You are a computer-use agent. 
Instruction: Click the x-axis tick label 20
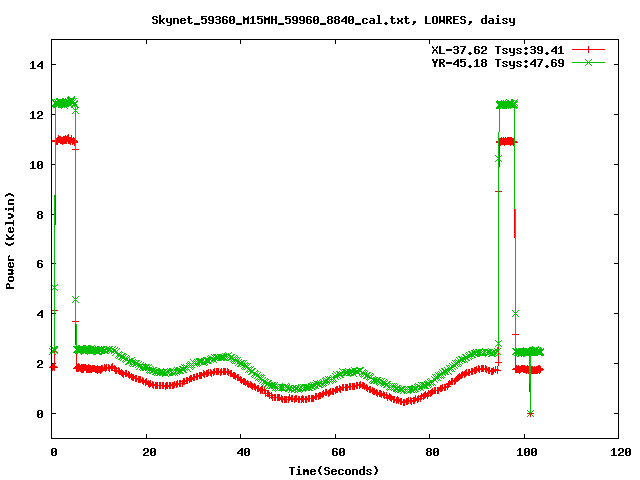(x=149, y=452)
